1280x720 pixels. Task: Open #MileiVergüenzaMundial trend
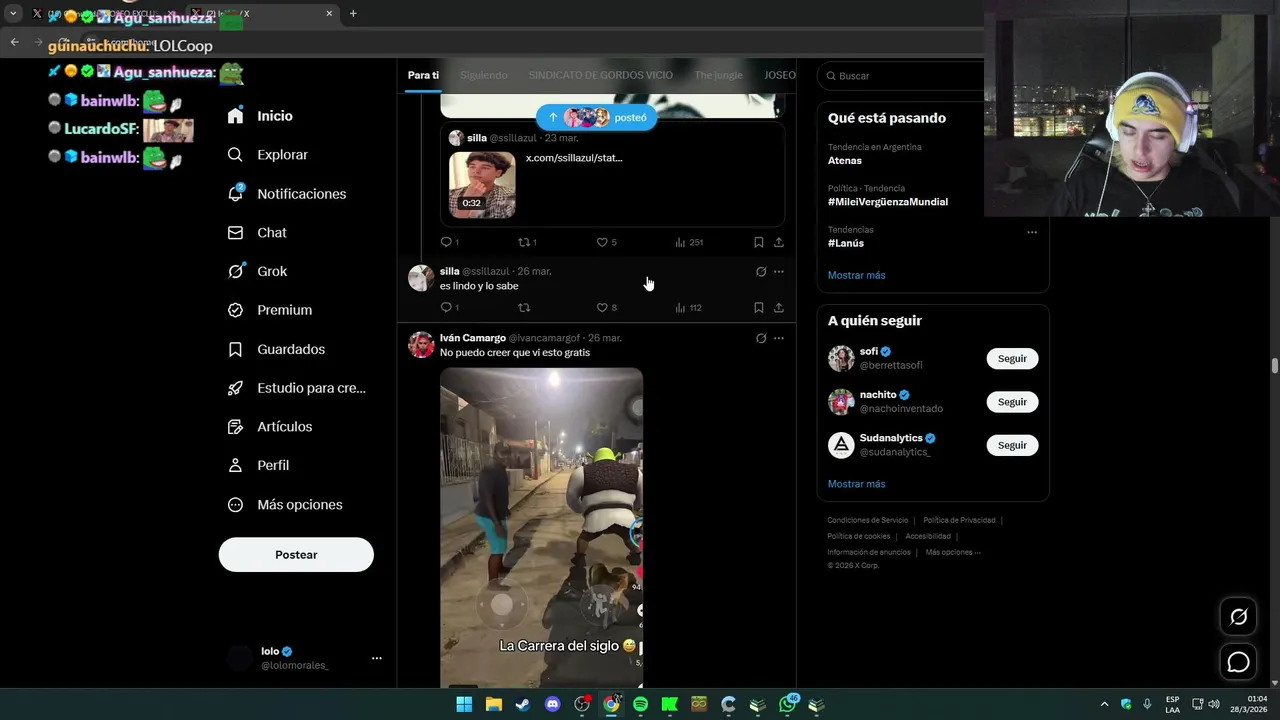tap(888, 202)
